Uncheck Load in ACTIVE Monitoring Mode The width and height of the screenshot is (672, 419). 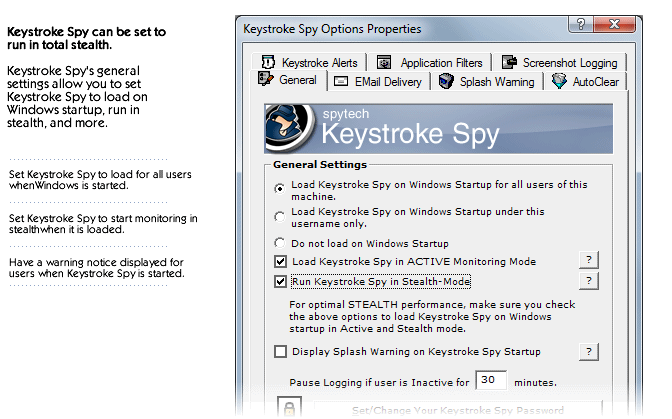tap(280, 262)
